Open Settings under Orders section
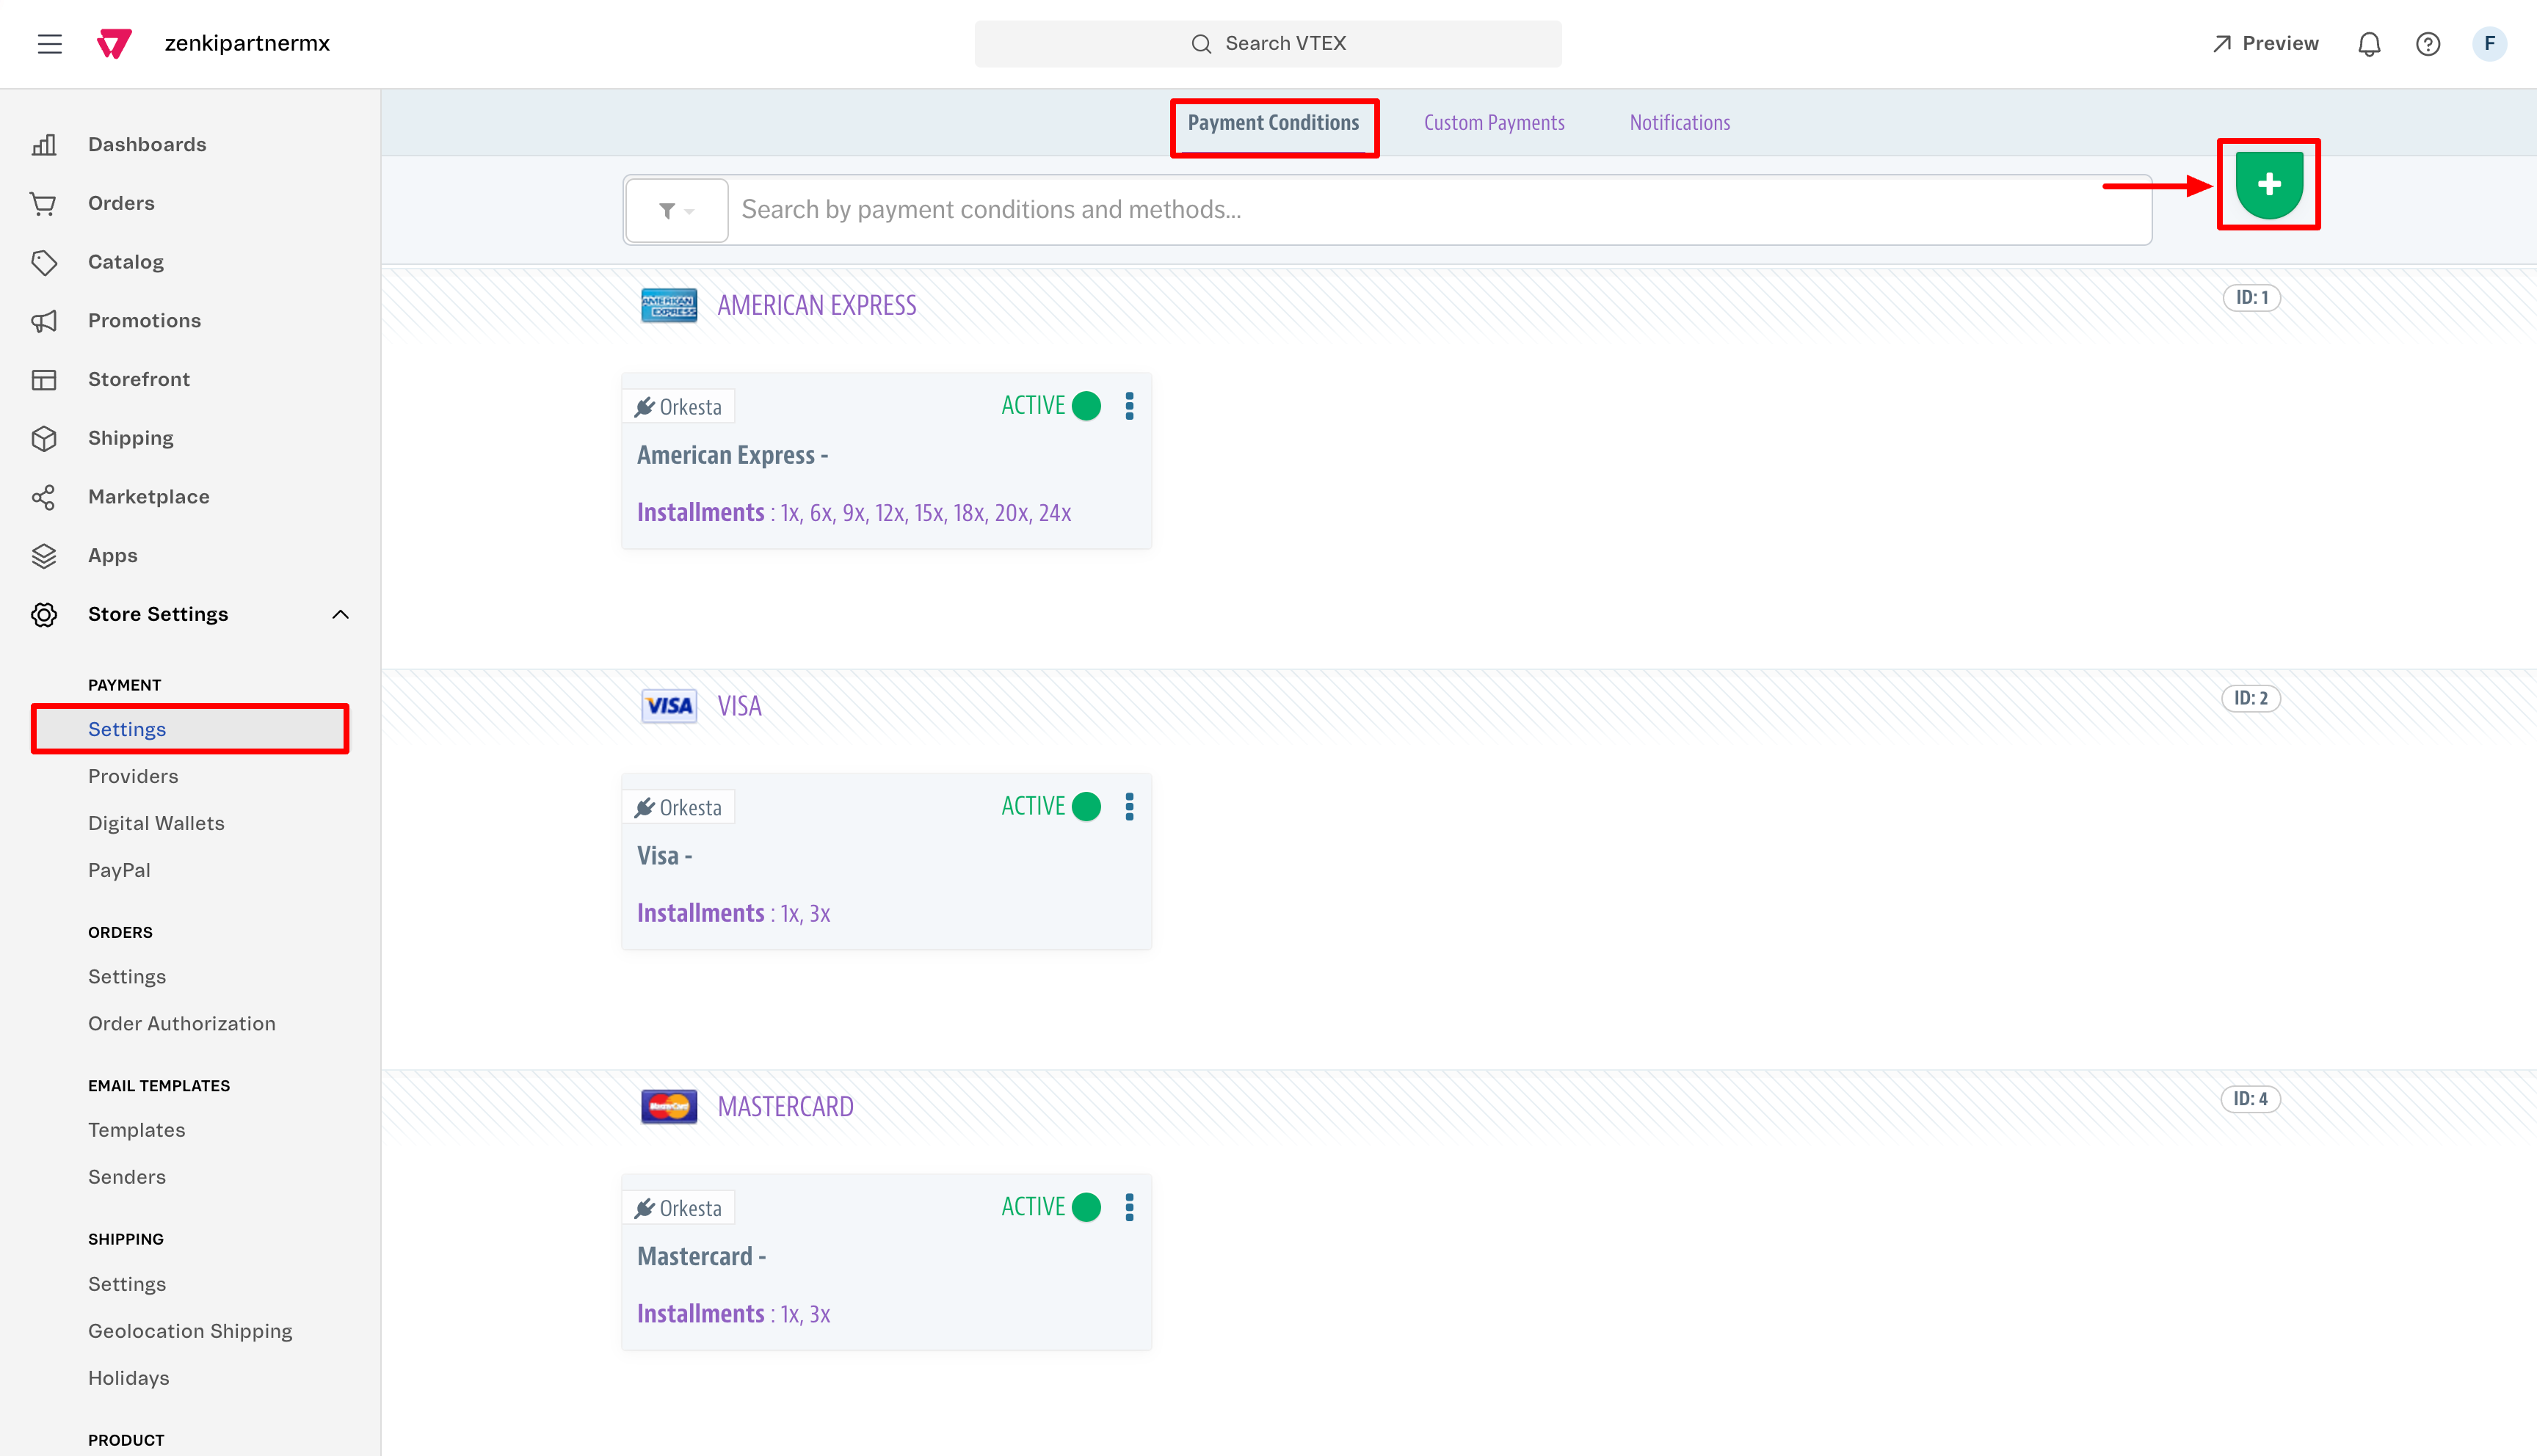 click(127, 977)
